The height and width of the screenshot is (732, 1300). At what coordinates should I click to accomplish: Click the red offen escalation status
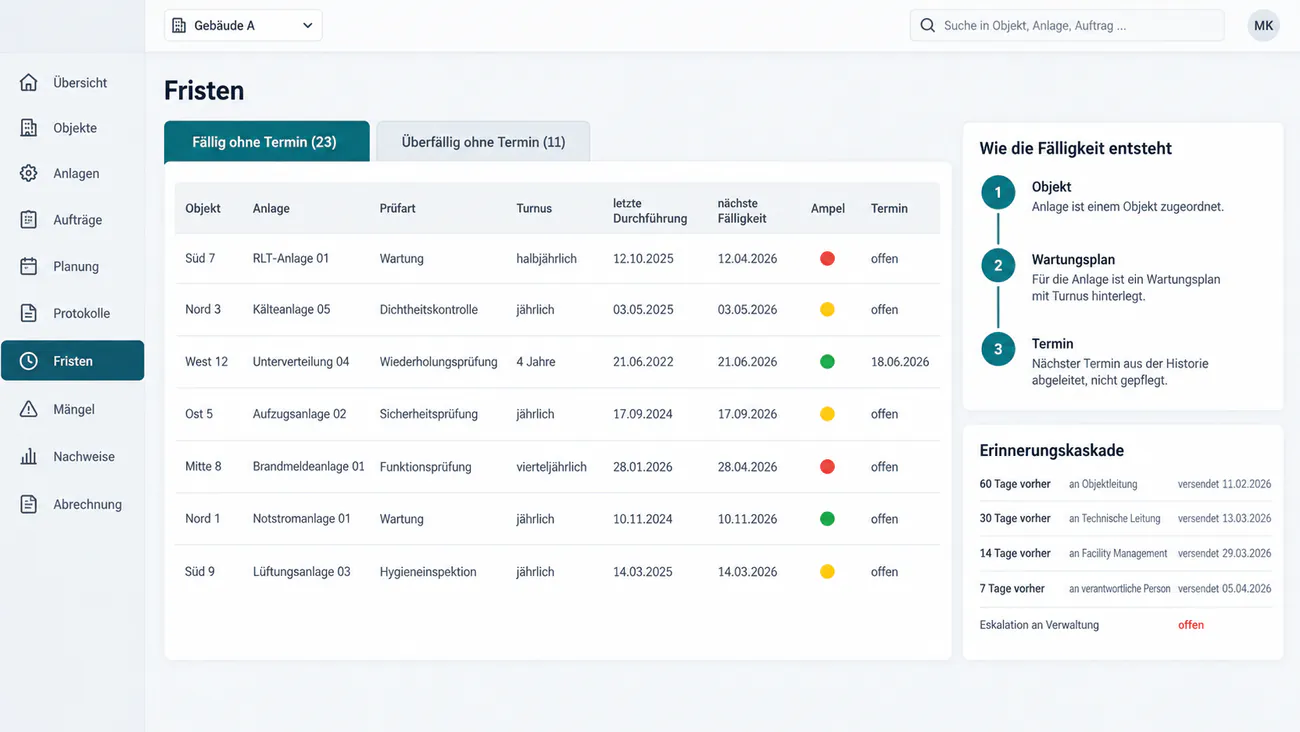pos(1191,625)
